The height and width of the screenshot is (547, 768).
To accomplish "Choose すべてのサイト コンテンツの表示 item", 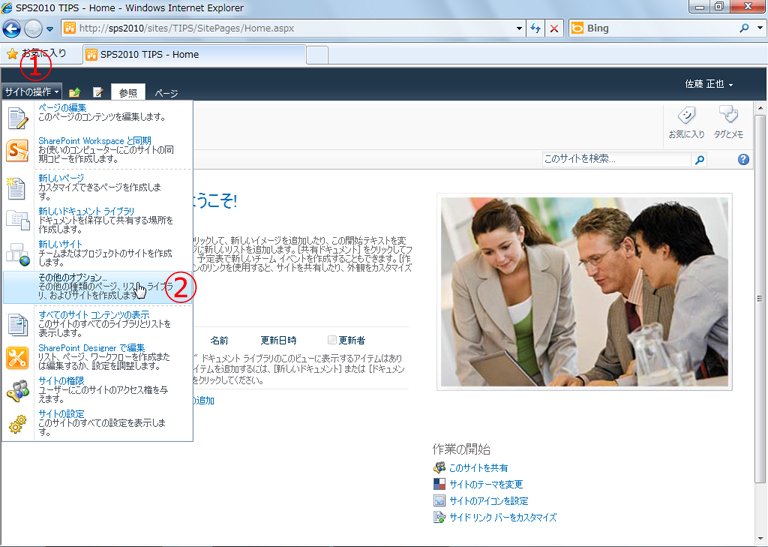I will coord(98,324).
